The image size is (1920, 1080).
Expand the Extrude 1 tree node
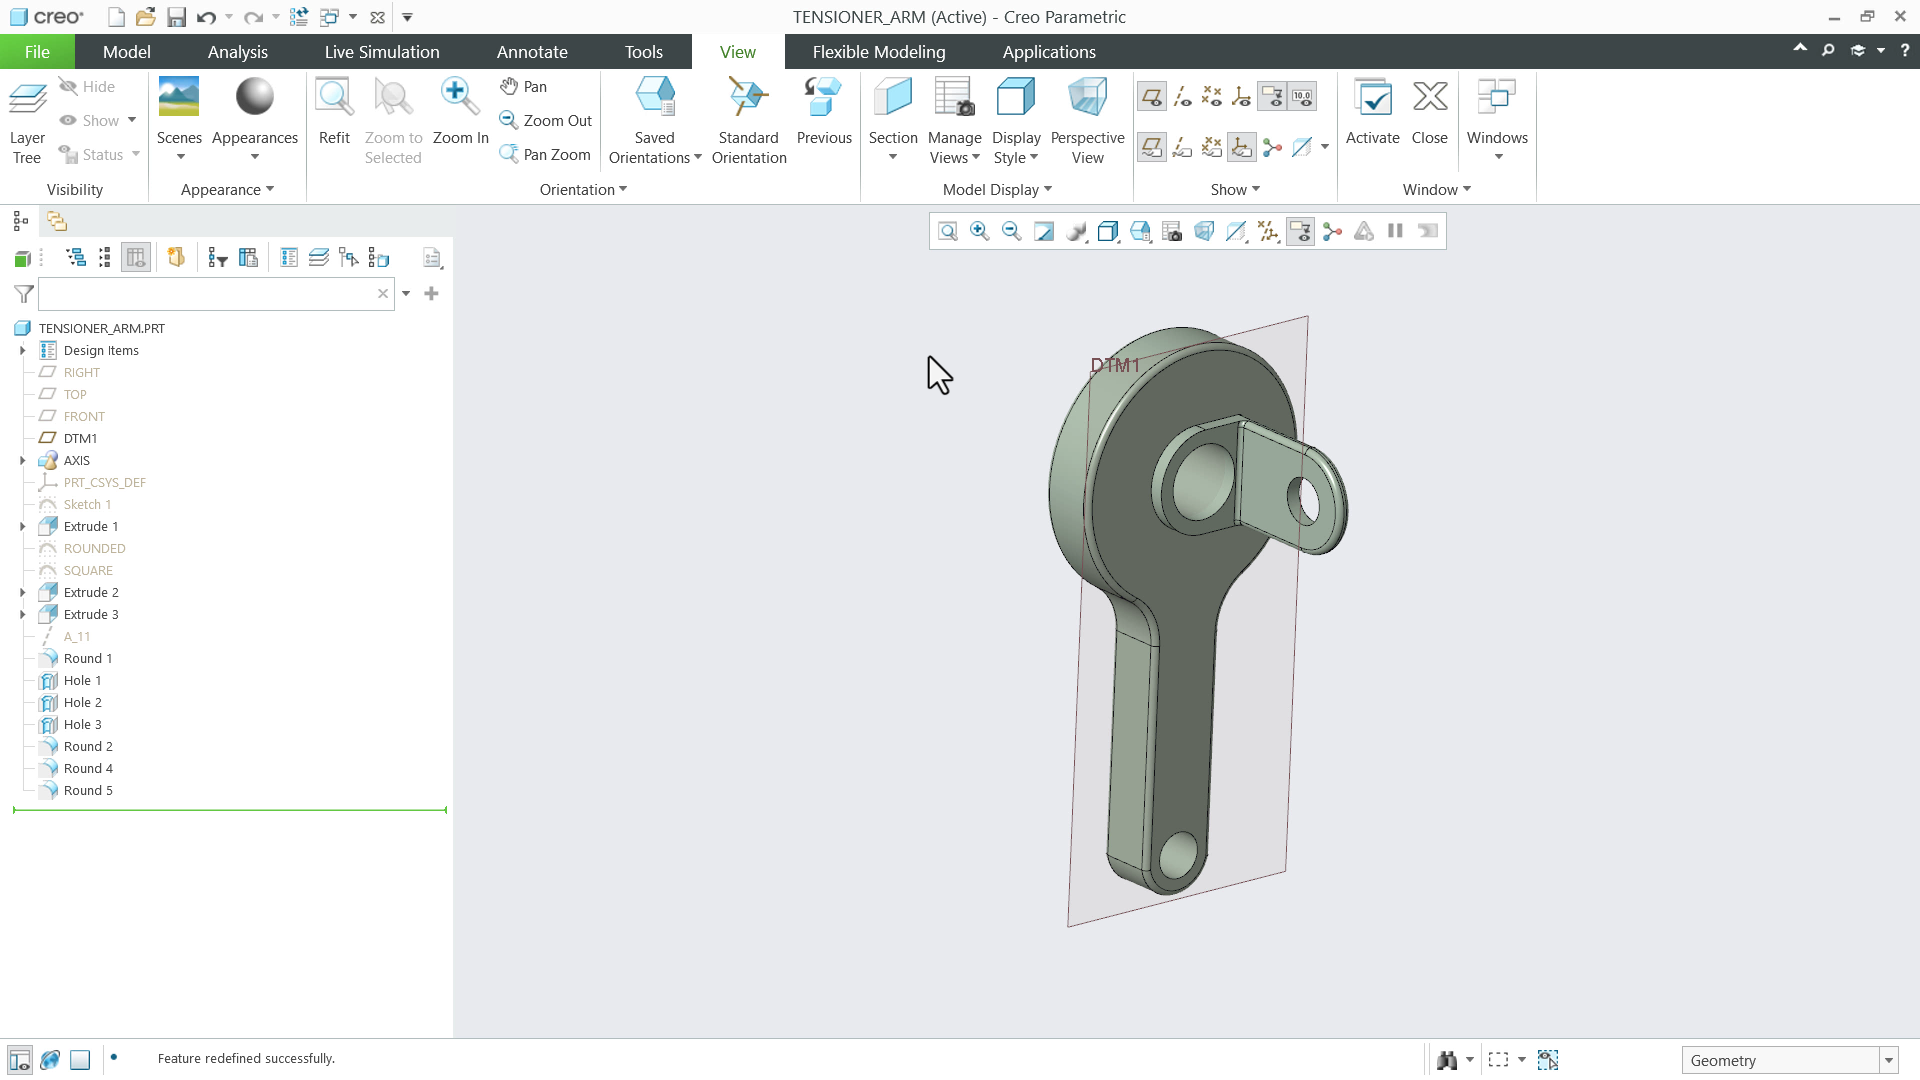(x=23, y=526)
